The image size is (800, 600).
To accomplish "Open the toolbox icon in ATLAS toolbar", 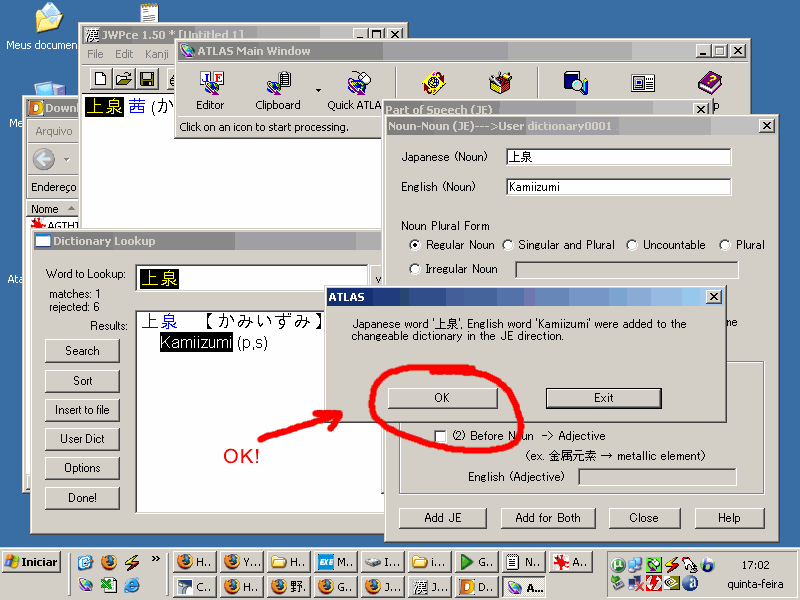I will point(500,83).
